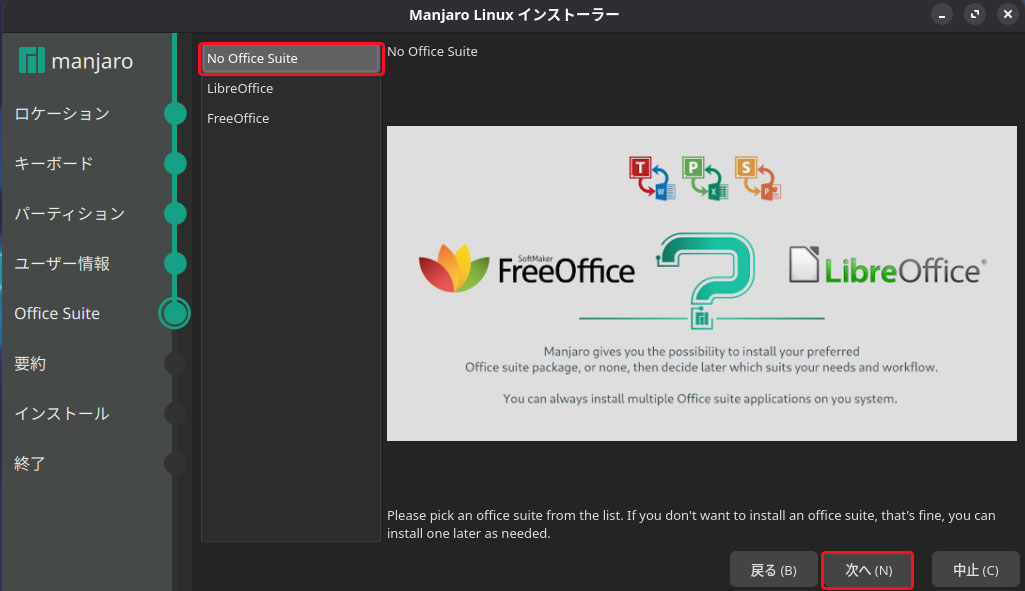Screen dimensions: 1025x591
Task: Click the No Office Suite description heading
Action: (x=432, y=52)
